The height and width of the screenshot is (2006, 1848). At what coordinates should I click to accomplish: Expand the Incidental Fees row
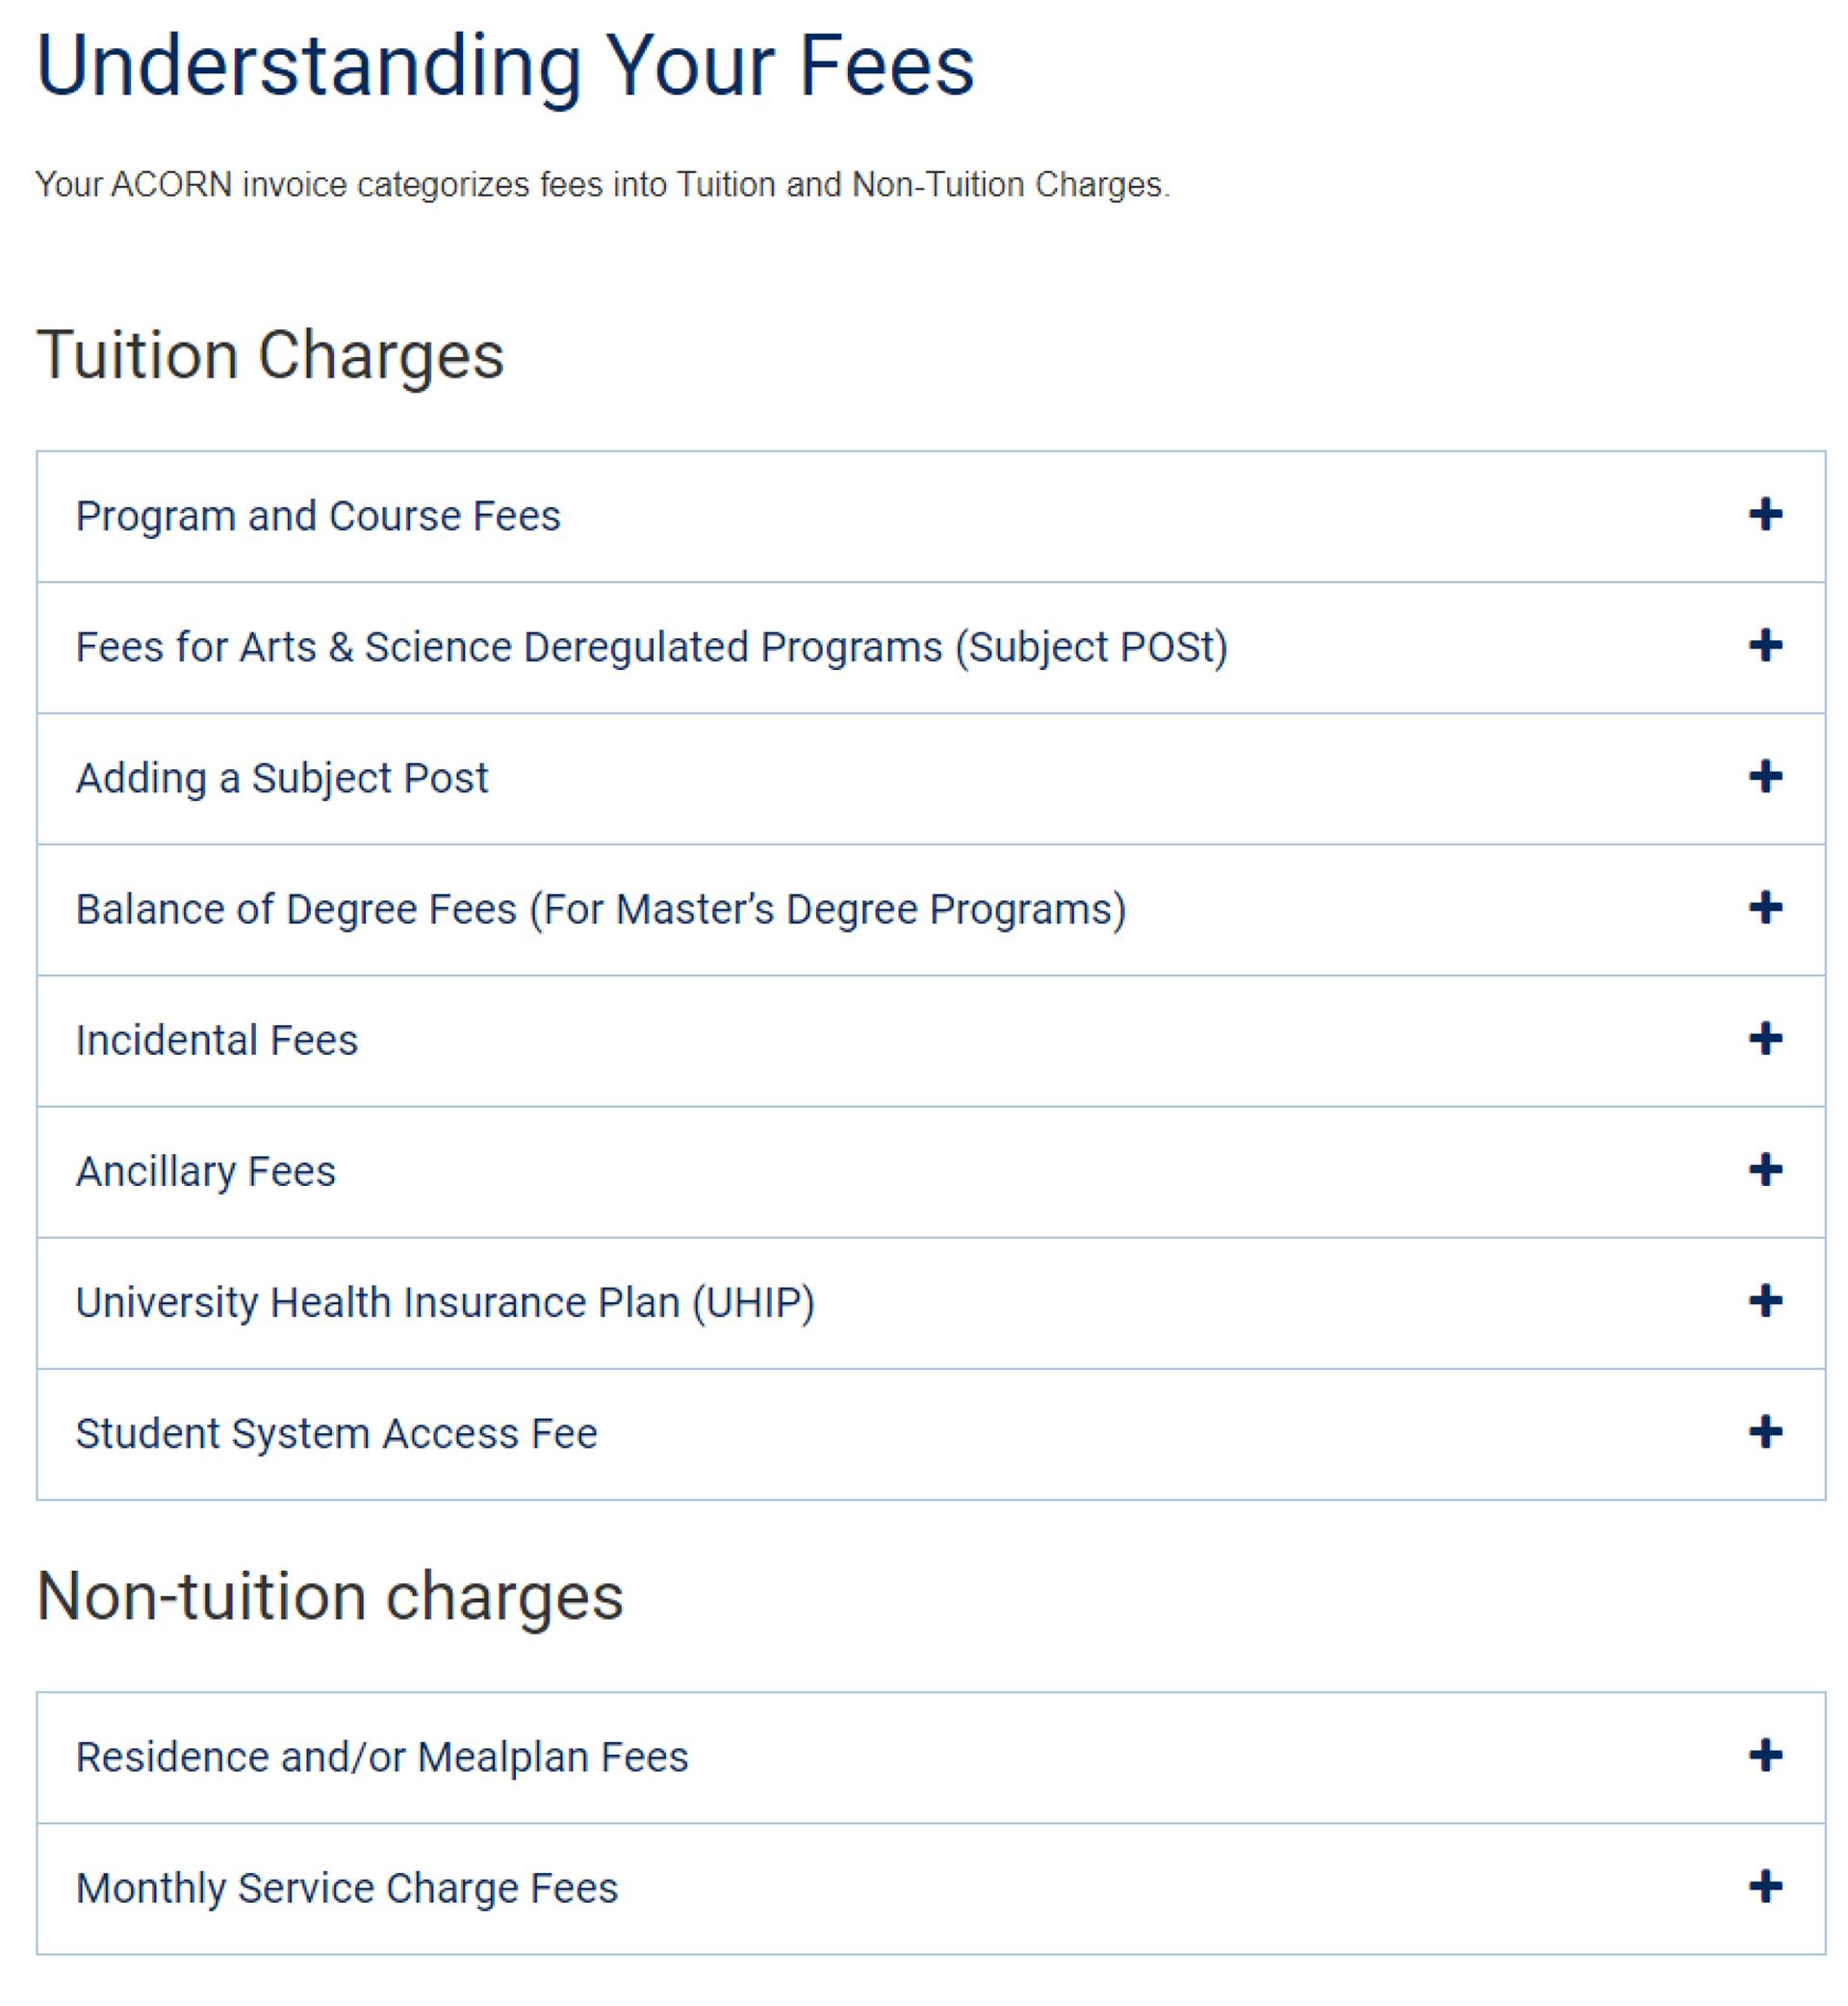point(931,1041)
